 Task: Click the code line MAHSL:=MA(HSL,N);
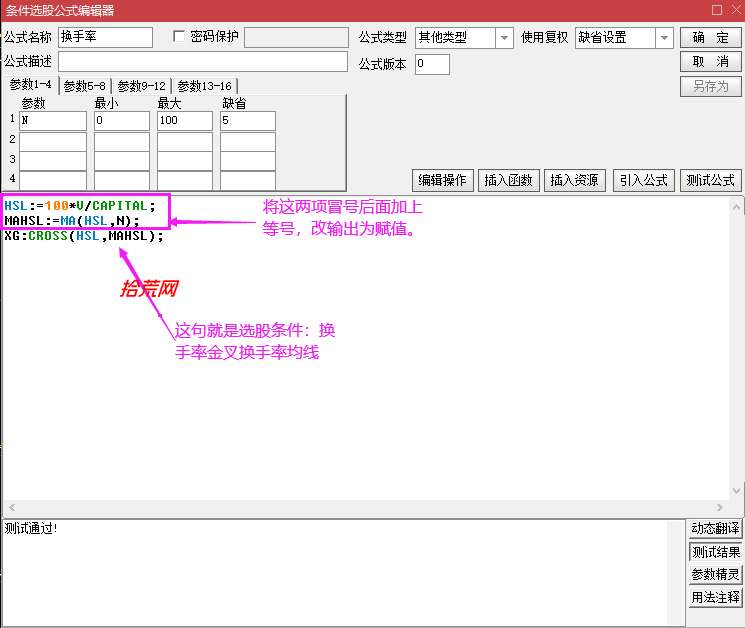point(72,221)
